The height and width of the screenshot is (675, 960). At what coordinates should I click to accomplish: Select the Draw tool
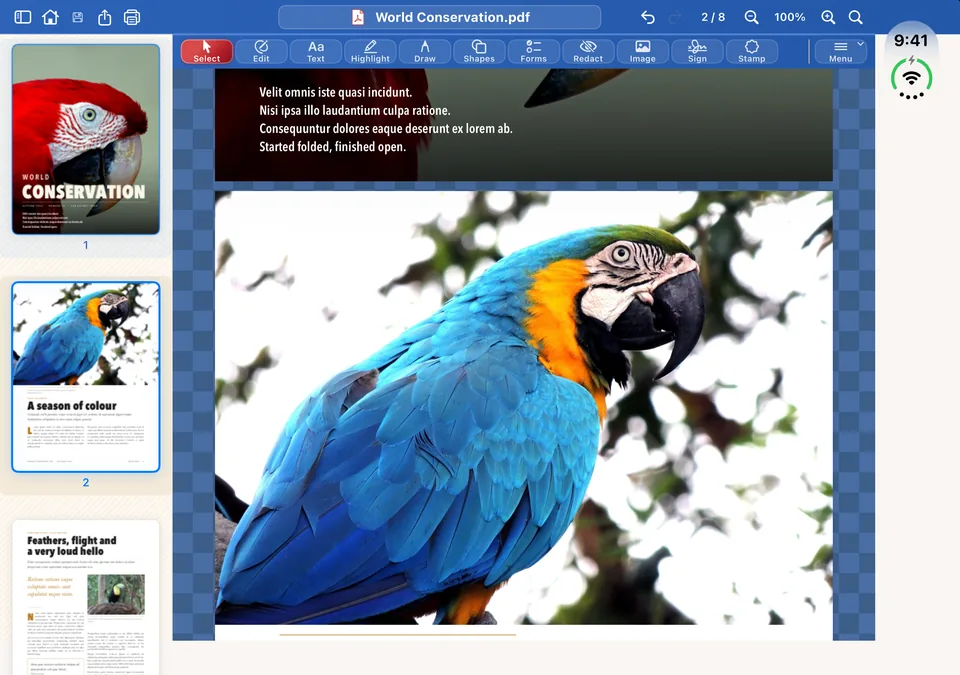[x=425, y=51]
